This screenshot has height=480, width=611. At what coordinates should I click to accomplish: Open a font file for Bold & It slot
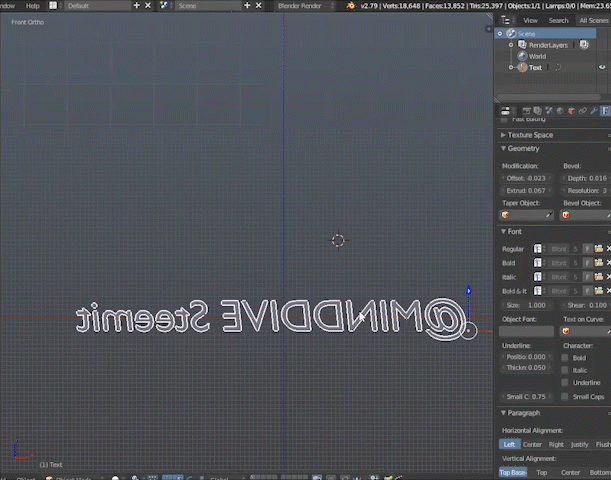pyautogui.click(x=599, y=291)
